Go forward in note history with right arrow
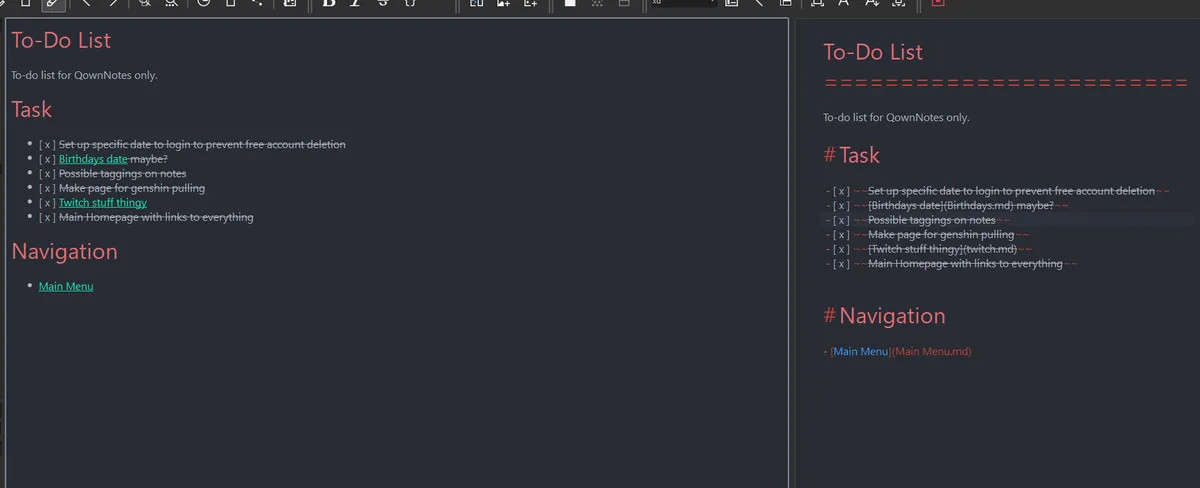Image resolution: width=1200 pixels, height=488 pixels. 113,3
